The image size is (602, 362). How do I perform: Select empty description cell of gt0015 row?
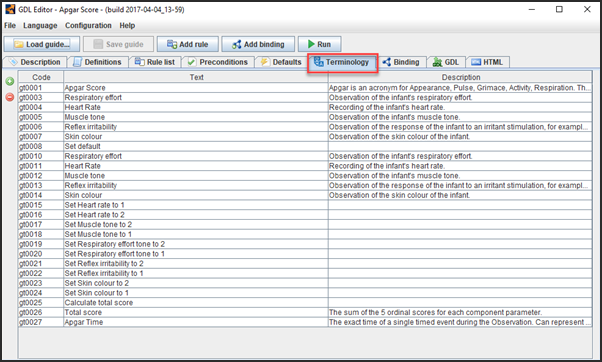tap(460, 205)
